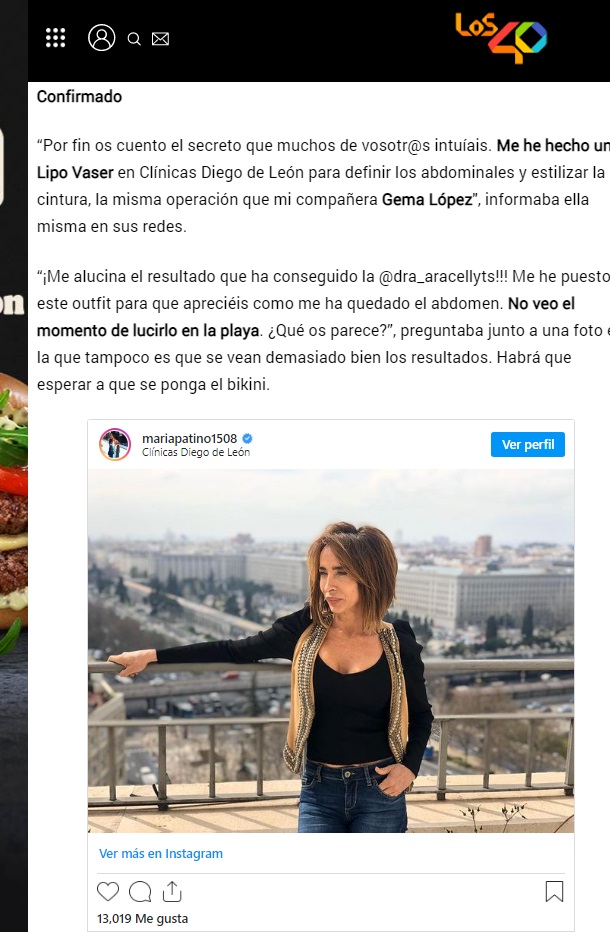The width and height of the screenshot is (610, 932).
Task: Click the verified blue badge
Action: tap(247, 439)
